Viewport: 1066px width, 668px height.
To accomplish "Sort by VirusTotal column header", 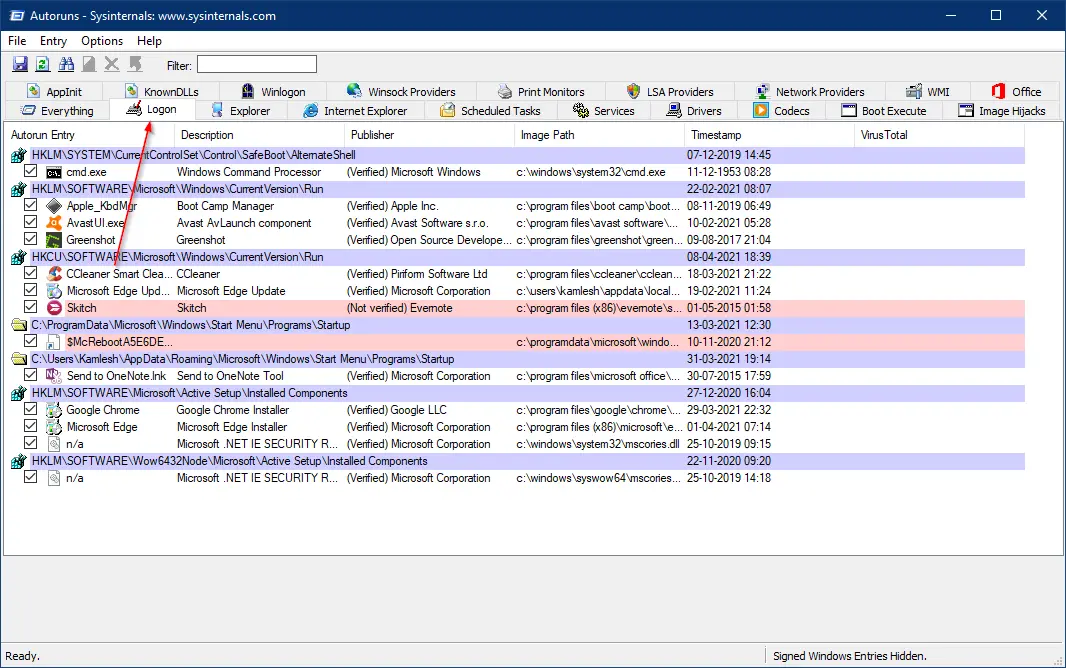I will (939, 135).
